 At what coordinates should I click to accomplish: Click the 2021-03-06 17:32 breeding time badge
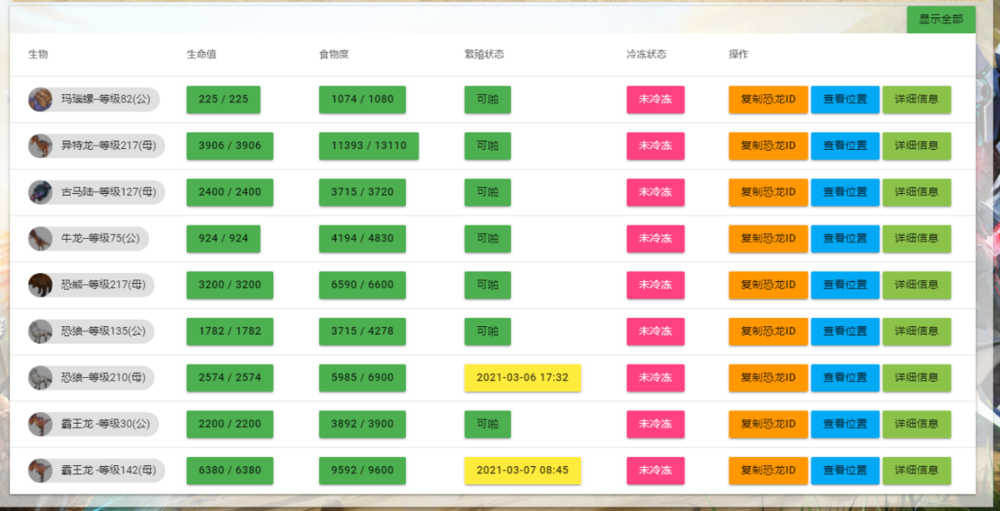tap(522, 378)
